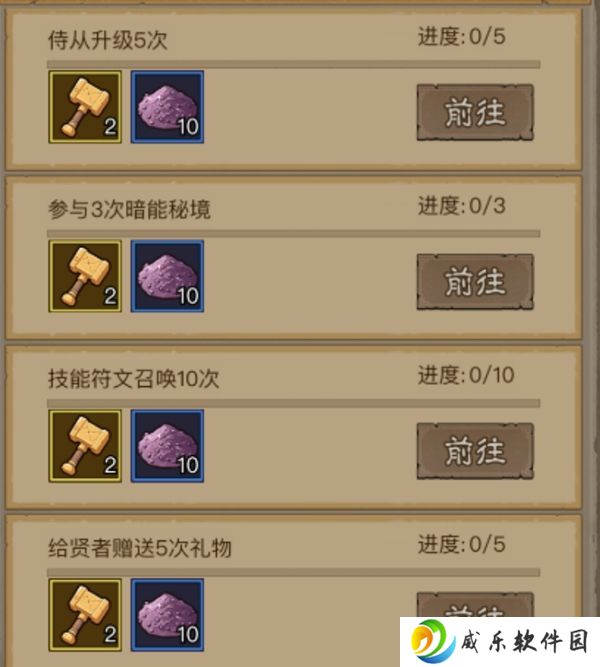Click the progress bar under 技能符文召唤10次
This screenshot has width=600, height=667.
(x=294, y=403)
